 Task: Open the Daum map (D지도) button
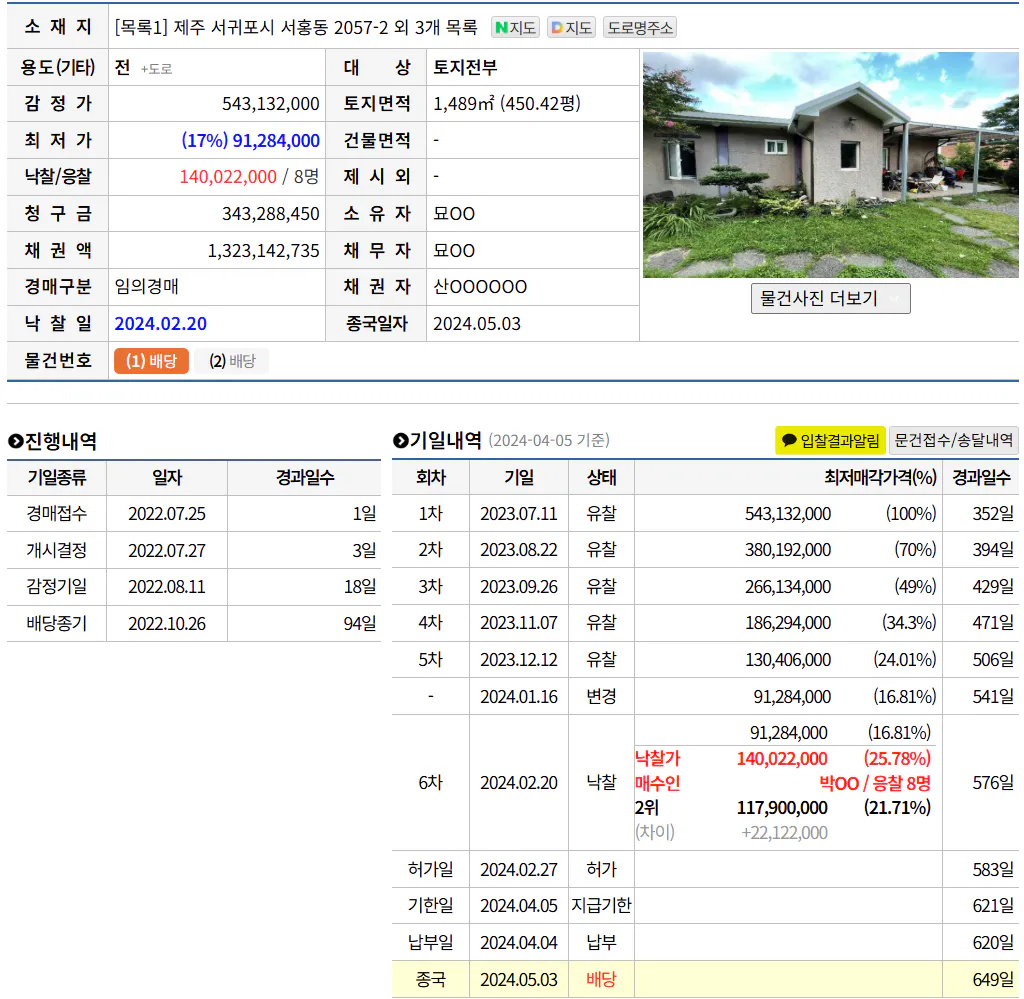tap(571, 28)
